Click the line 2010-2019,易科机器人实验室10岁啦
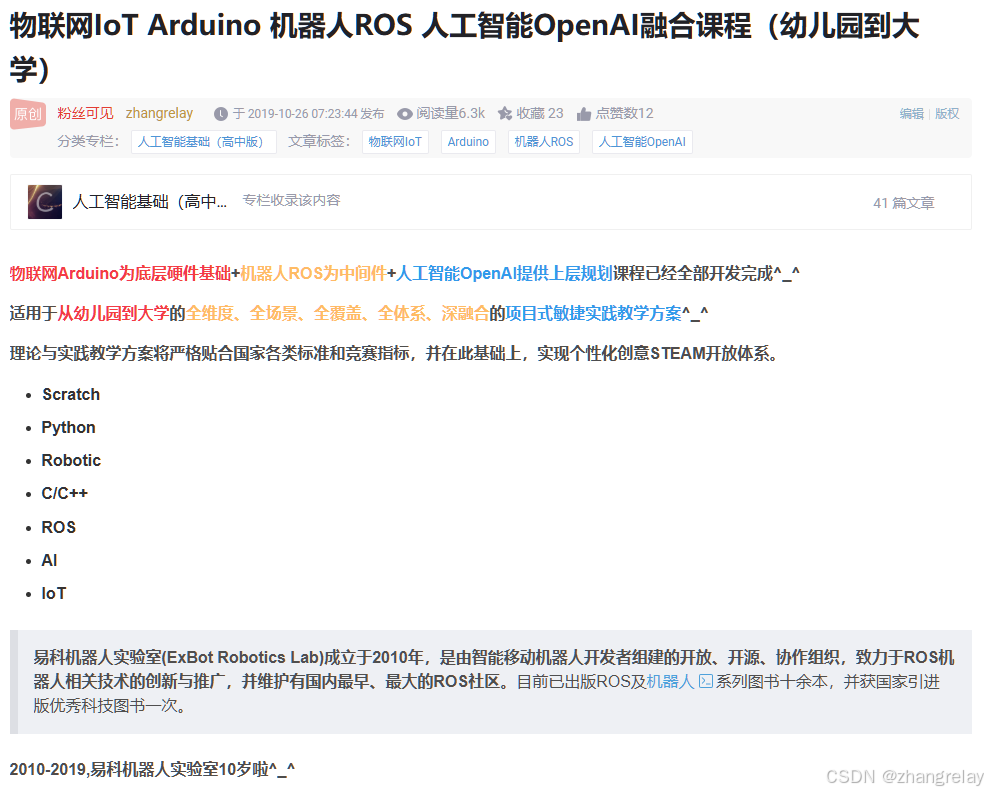The image size is (988, 794). [x=152, y=769]
